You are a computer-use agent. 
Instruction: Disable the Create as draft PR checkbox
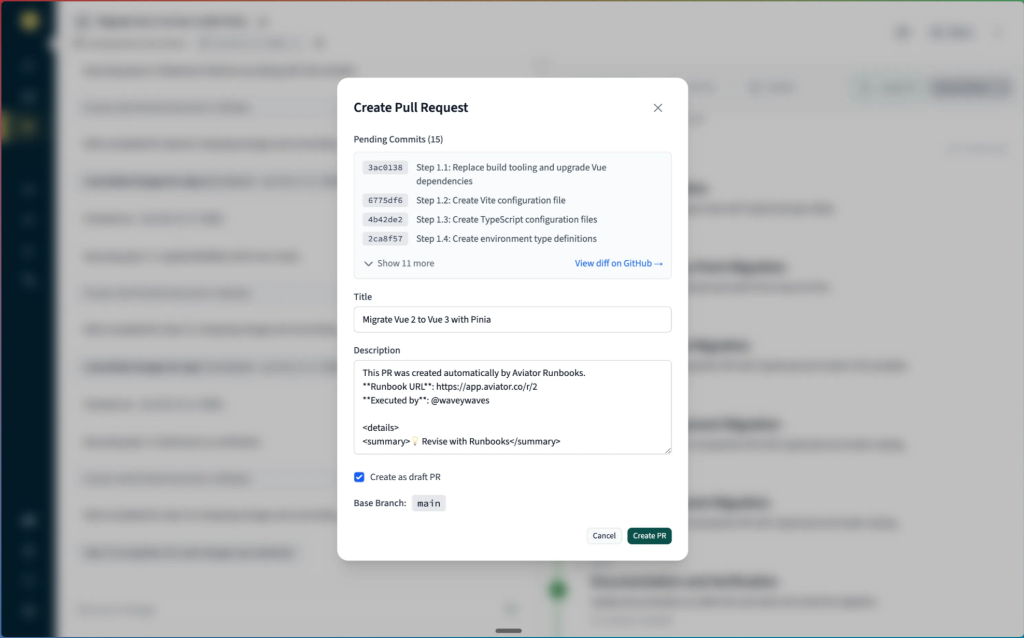pos(359,477)
